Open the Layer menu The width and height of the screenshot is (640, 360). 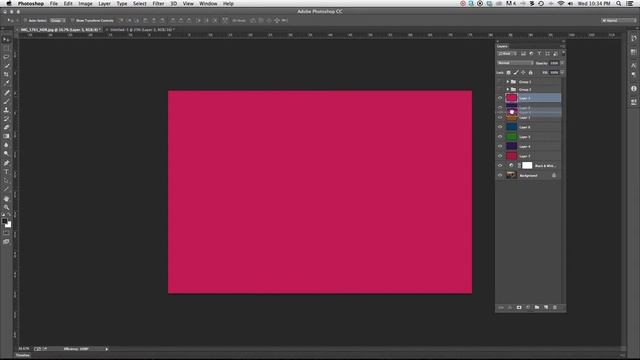click(104, 4)
